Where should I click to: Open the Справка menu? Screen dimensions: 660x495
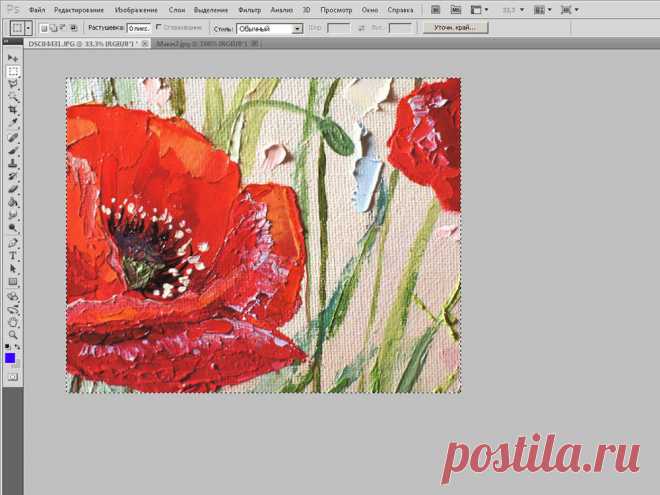[x=400, y=9]
